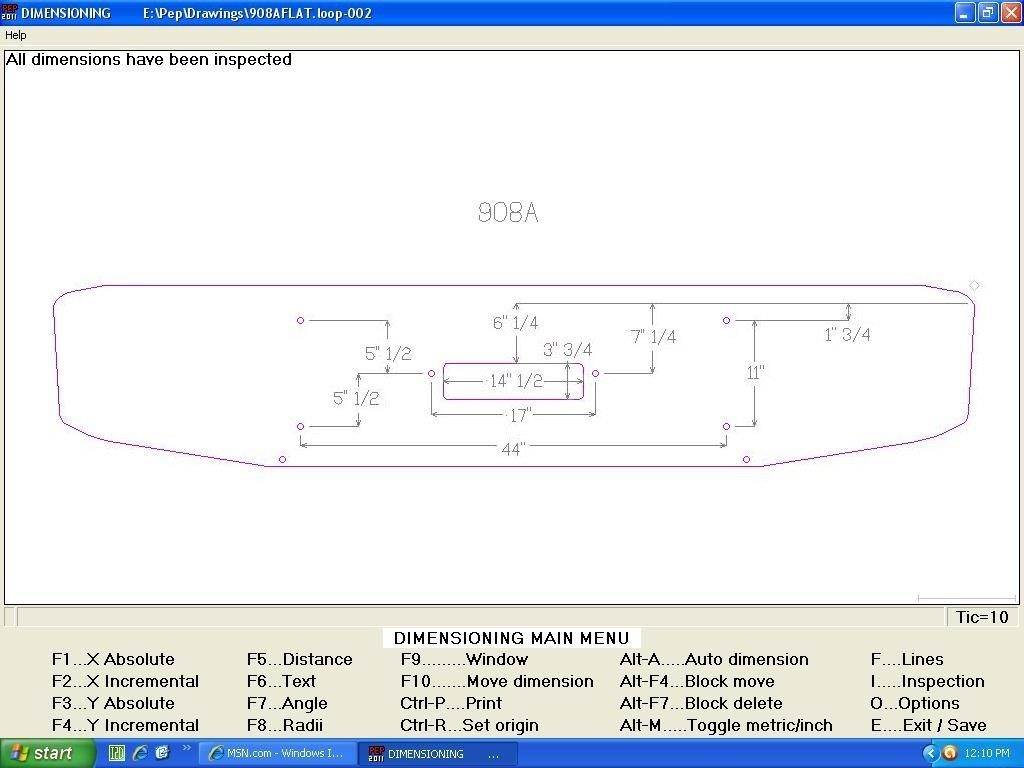Launch the green 120 quick launch icon
This screenshot has height=768, width=1024.
pos(117,753)
